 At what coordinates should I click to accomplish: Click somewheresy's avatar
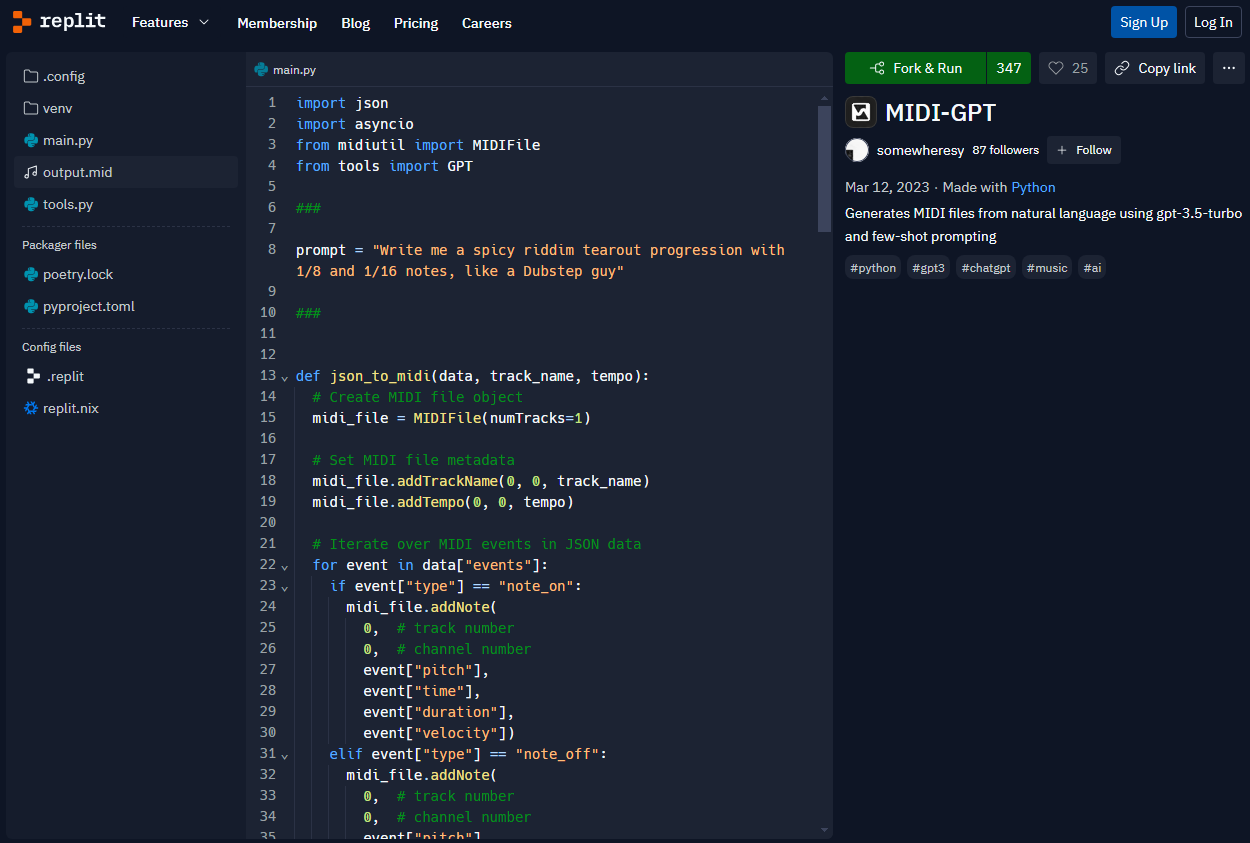857,150
